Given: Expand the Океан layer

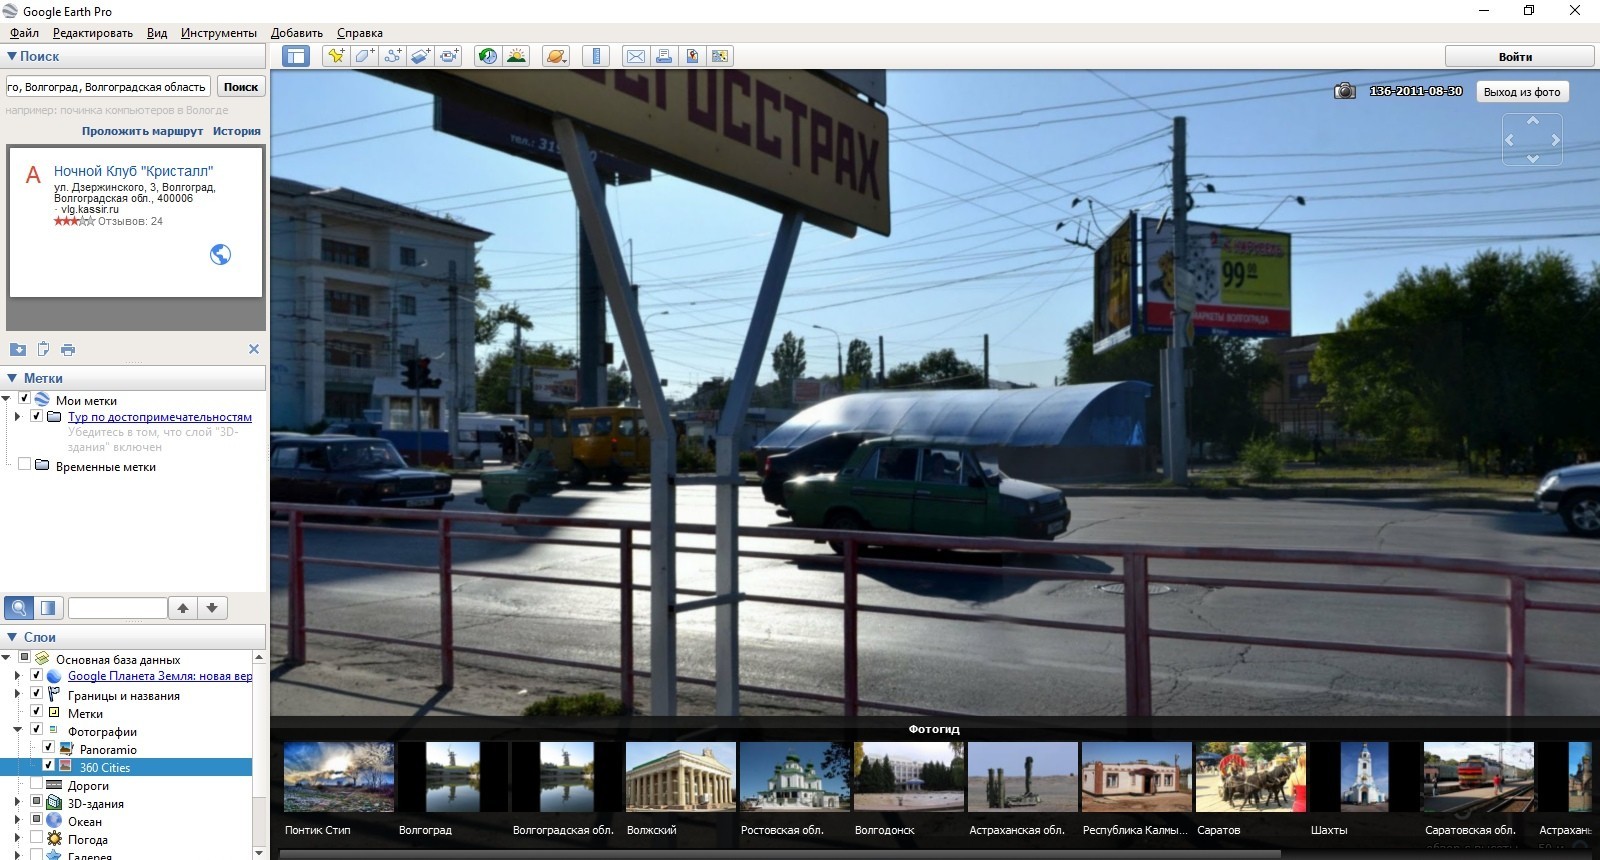Looking at the screenshot, I should click(17, 820).
